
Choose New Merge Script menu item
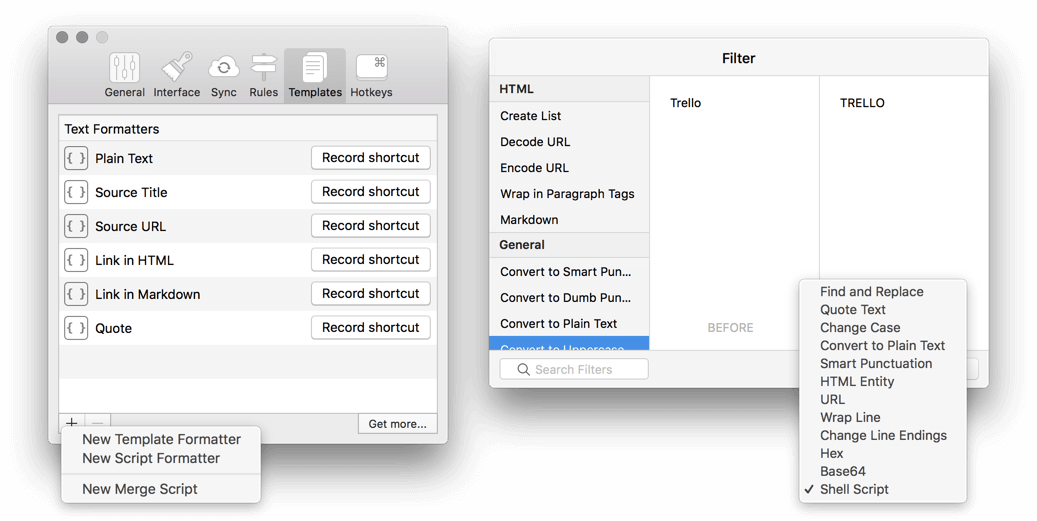point(140,489)
